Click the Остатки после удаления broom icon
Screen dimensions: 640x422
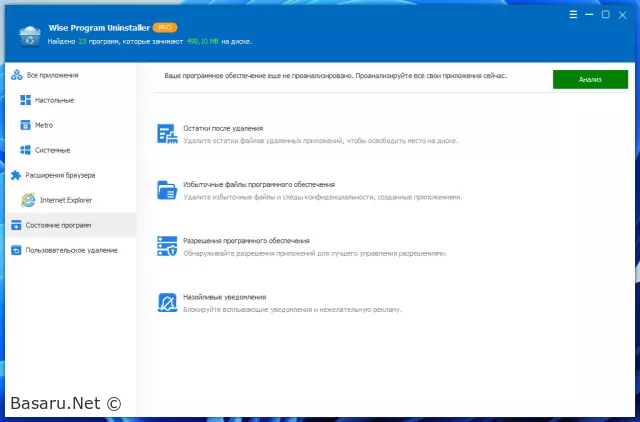tap(167, 134)
